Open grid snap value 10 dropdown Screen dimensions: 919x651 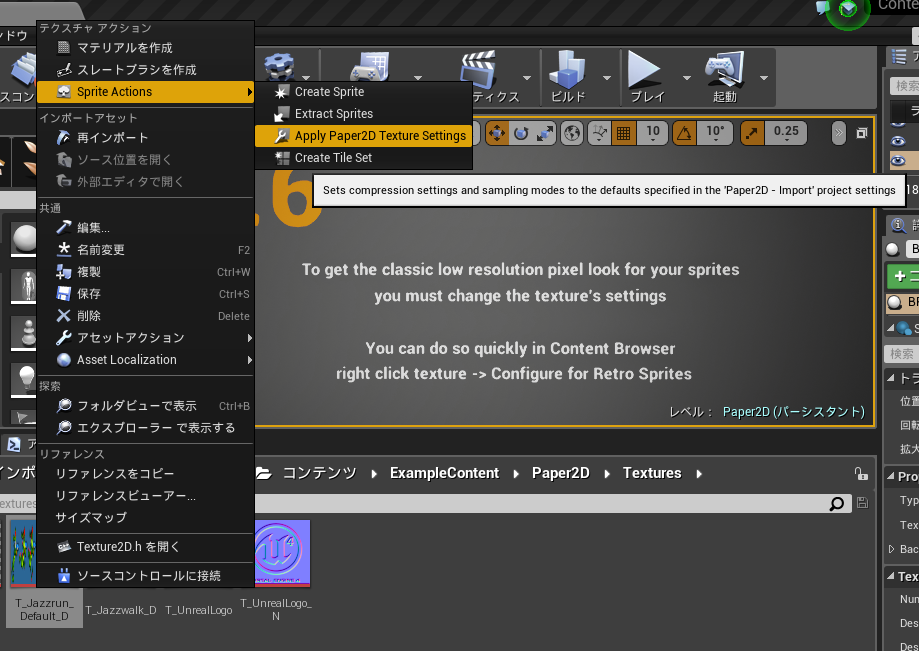click(653, 134)
